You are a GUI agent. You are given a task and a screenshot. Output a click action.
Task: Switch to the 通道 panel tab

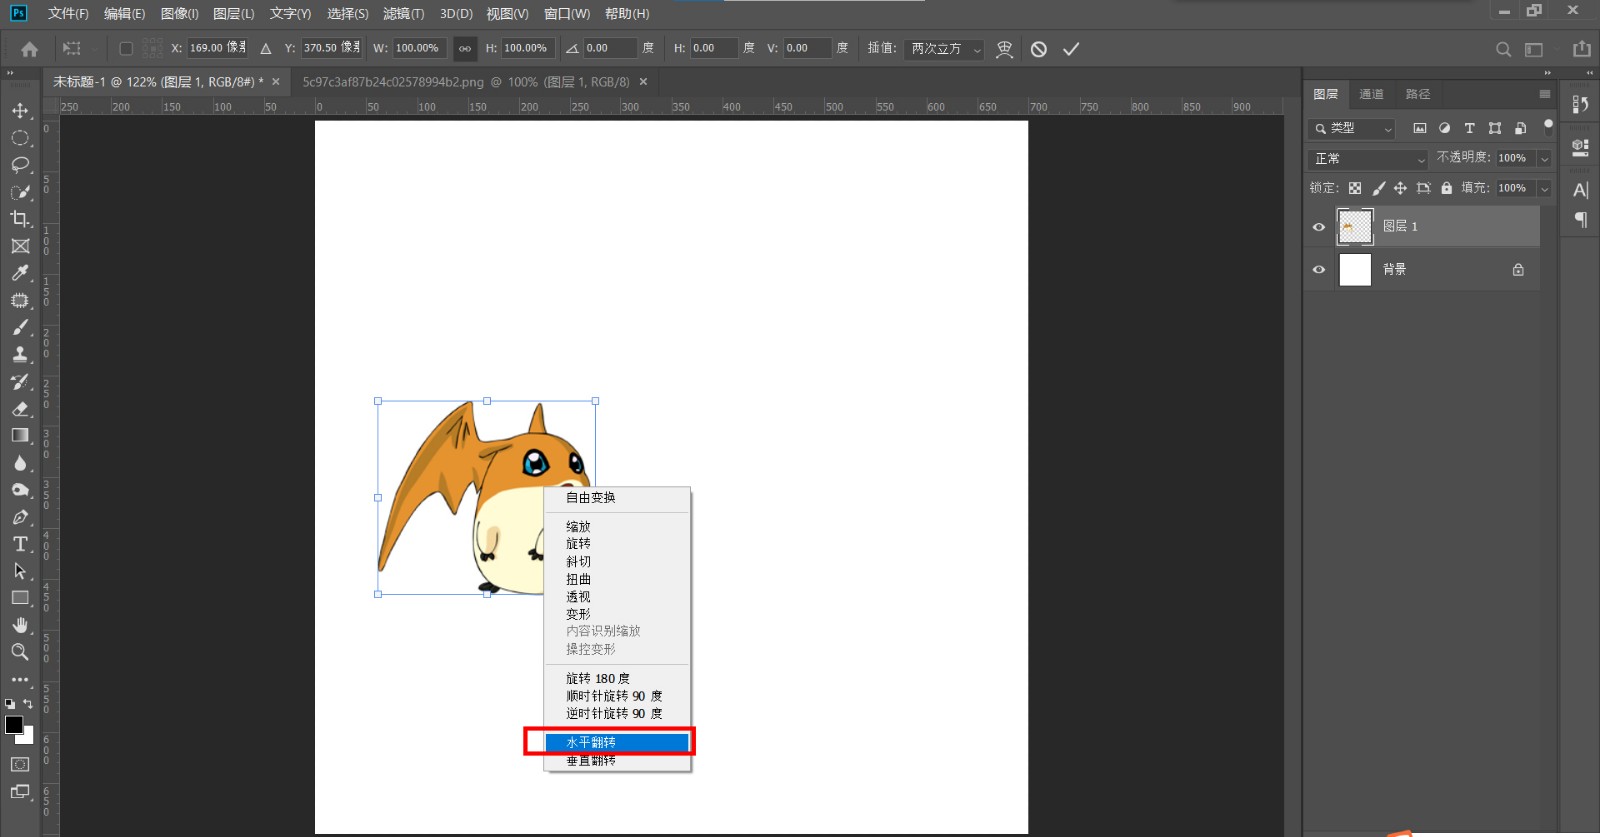tap(1371, 94)
